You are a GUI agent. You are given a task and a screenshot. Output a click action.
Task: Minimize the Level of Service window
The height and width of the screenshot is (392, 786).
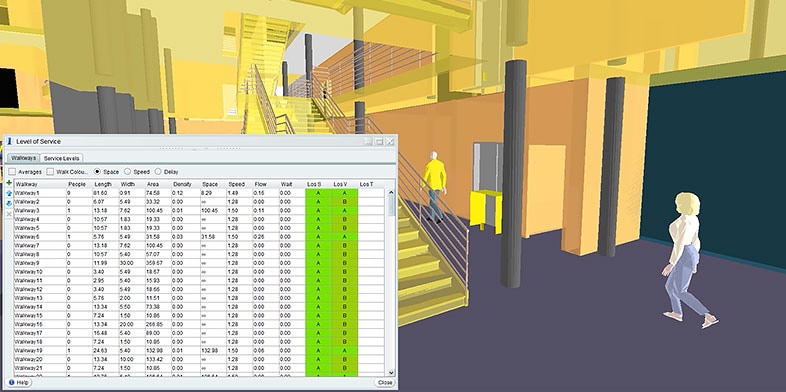coord(368,142)
